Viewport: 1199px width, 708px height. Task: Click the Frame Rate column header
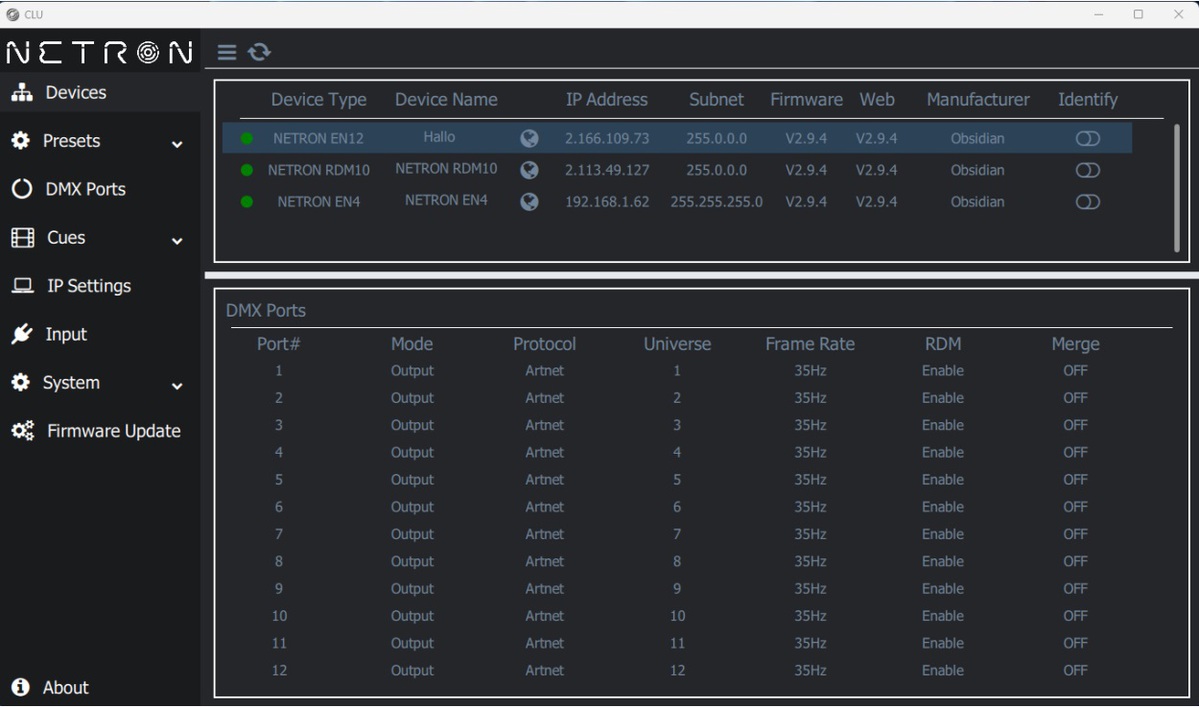pyautogui.click(x=810, y=344)
